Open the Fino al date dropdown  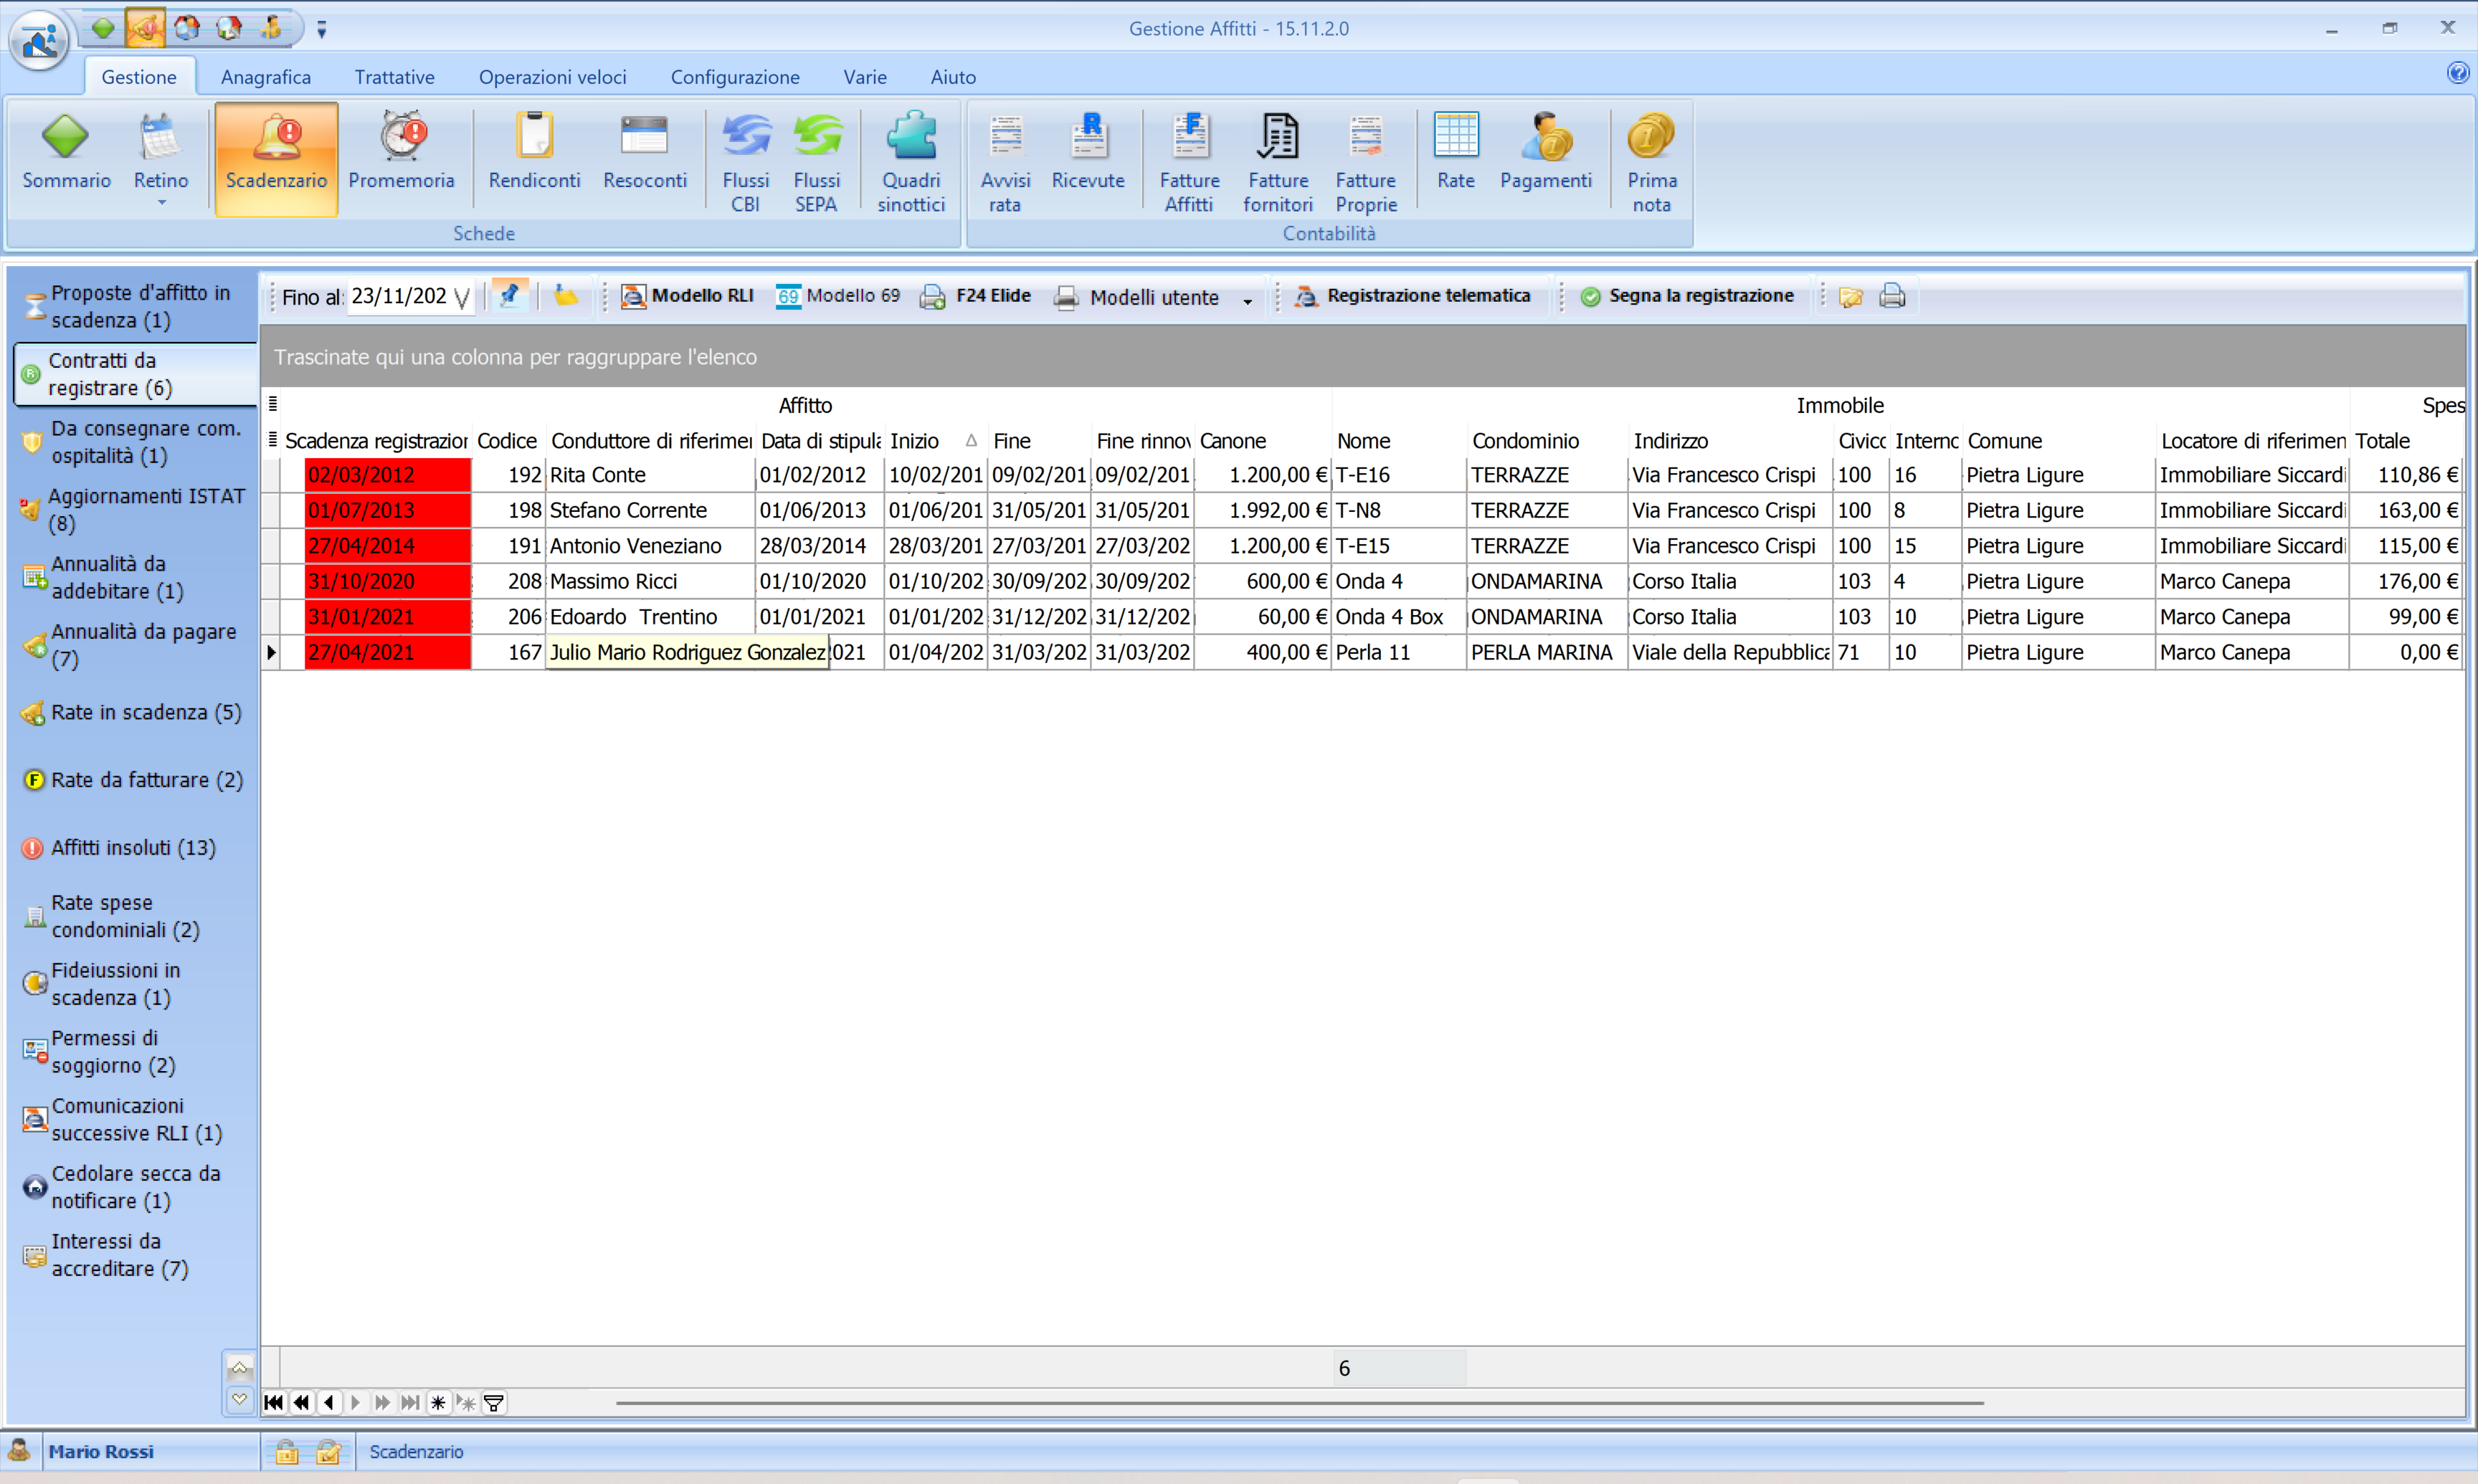point(462,298)
